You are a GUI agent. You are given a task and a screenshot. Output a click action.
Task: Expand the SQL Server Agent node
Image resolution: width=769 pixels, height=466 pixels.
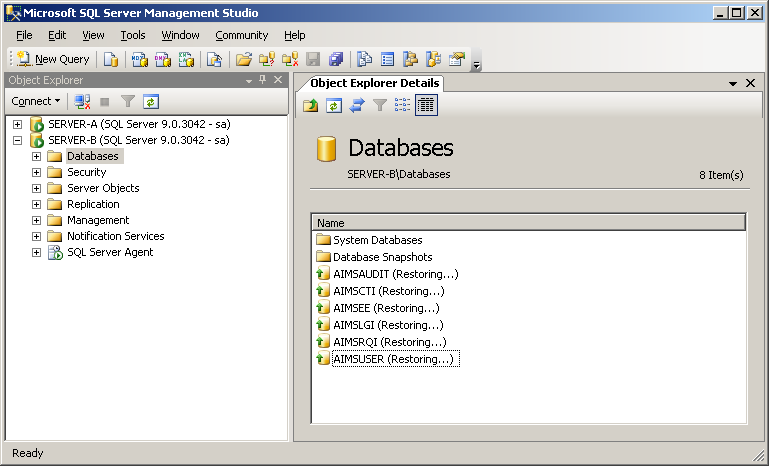click(x=36, y=252)
